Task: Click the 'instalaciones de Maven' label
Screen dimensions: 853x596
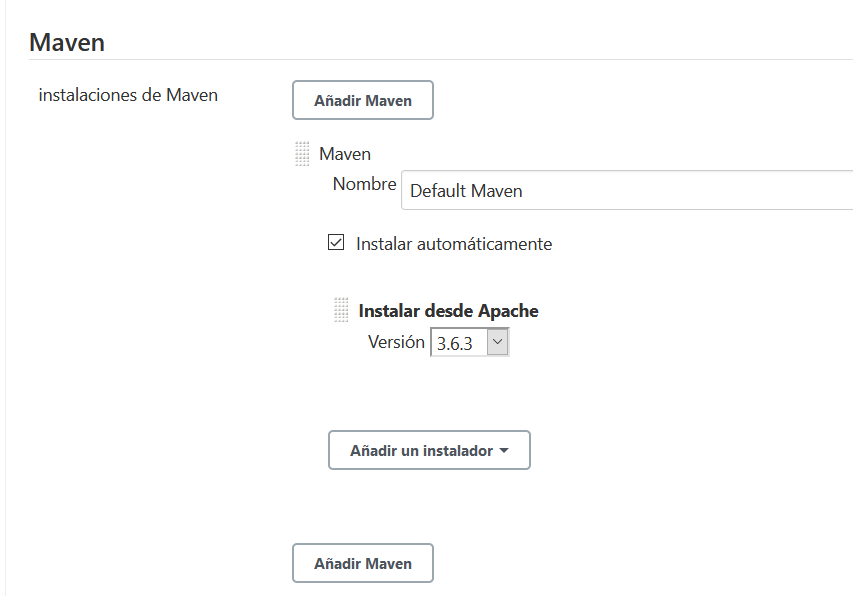Action: pyautogui.click(x=127, y=95)
